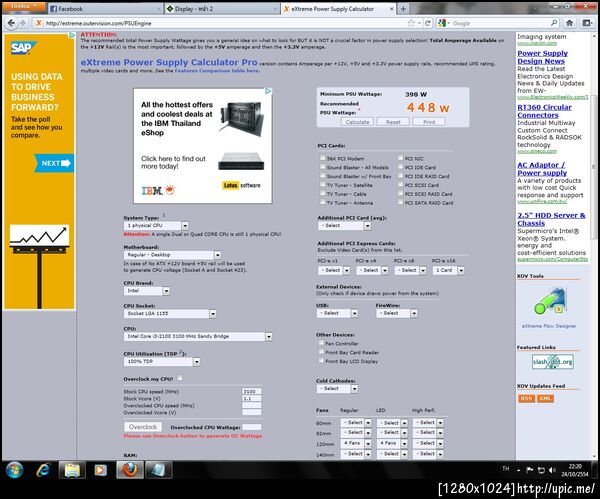Screen dimensions: 600x499
Task: Check the PCI NIC checkbox
Action: click(x=400, y=158)
